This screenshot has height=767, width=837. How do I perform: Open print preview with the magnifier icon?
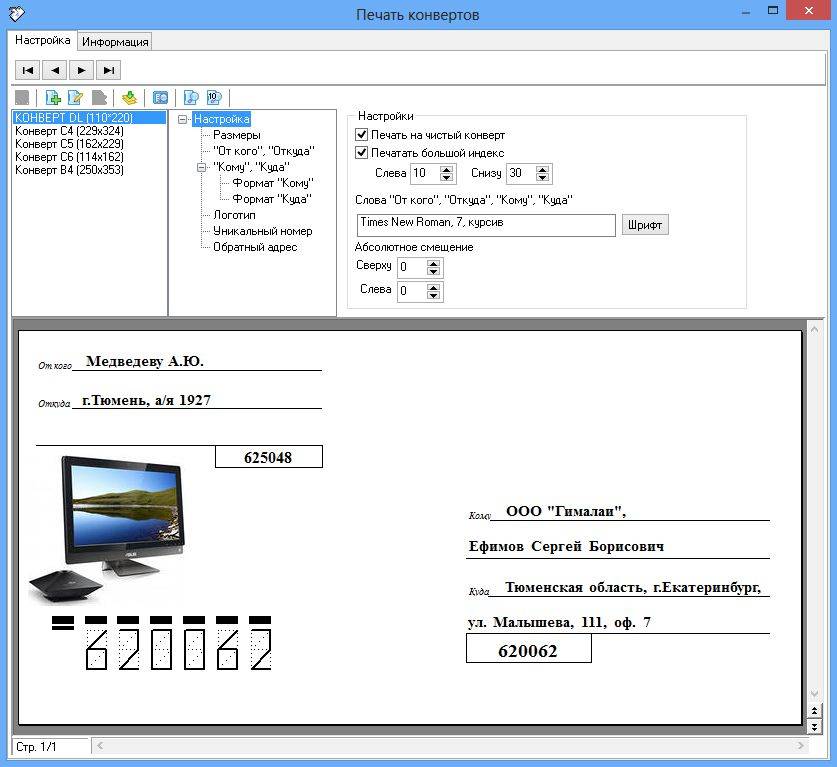click(x=191, y=98)
